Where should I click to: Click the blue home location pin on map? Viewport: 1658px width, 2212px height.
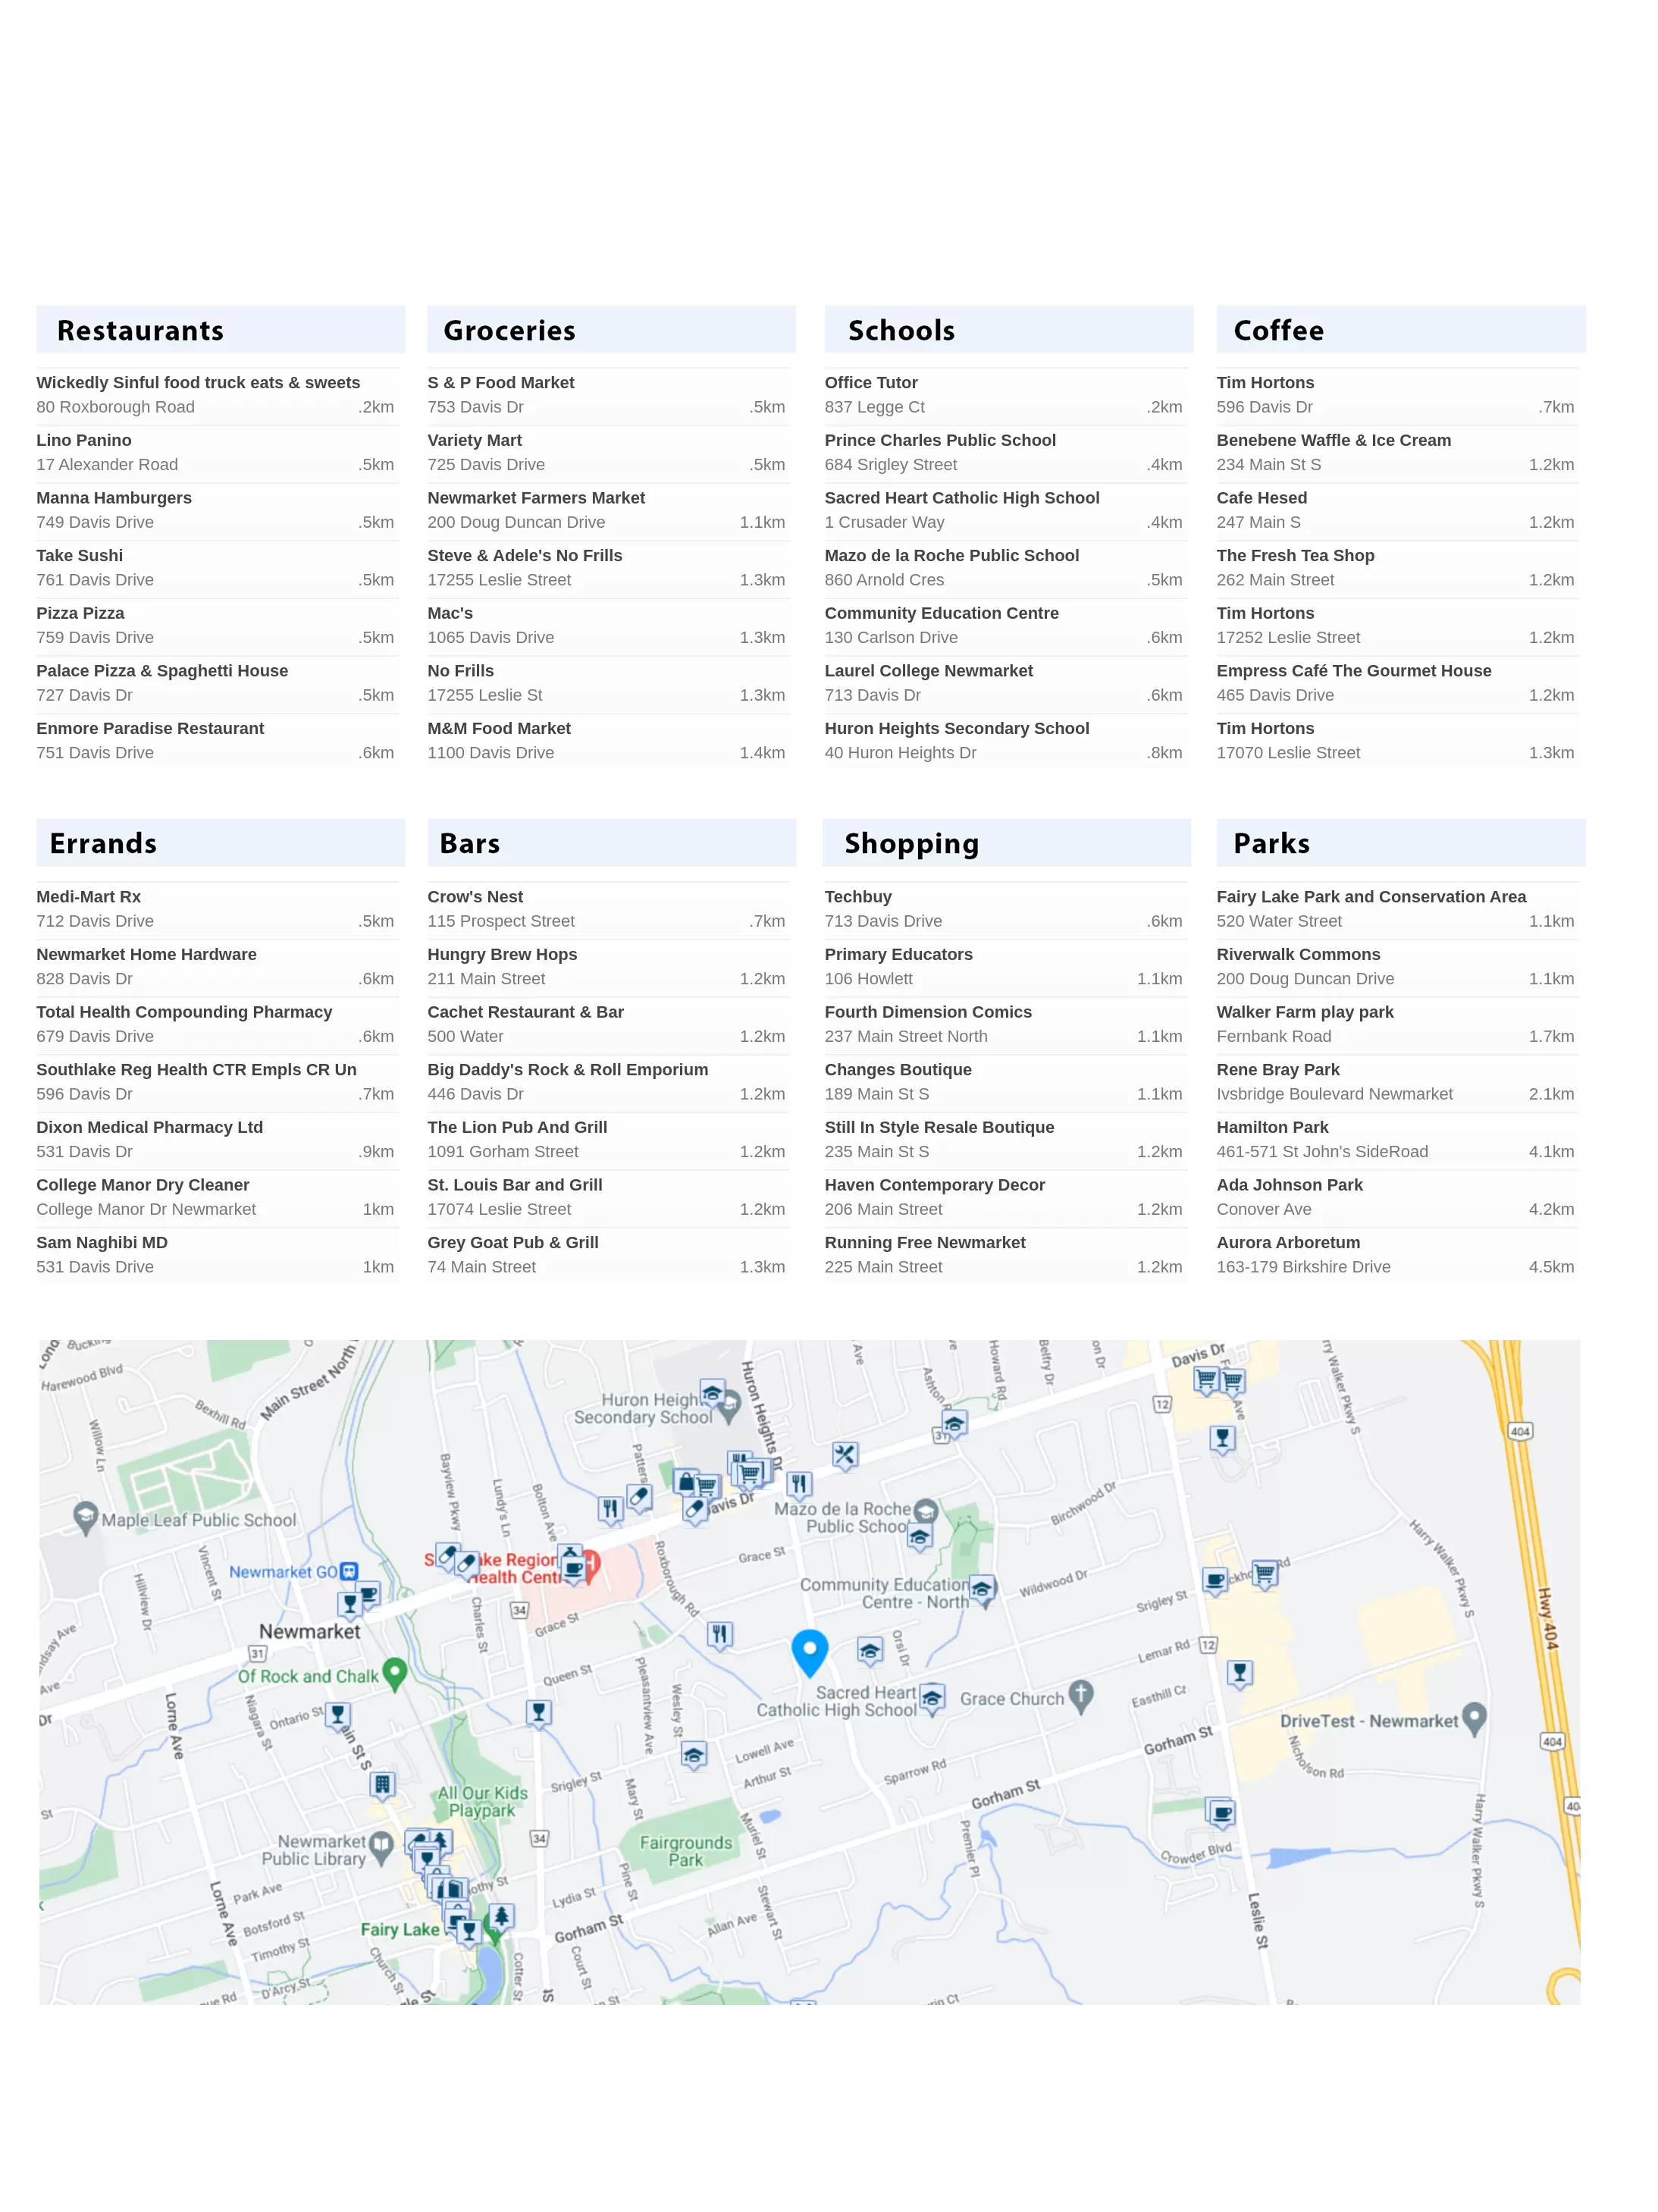809,1650
